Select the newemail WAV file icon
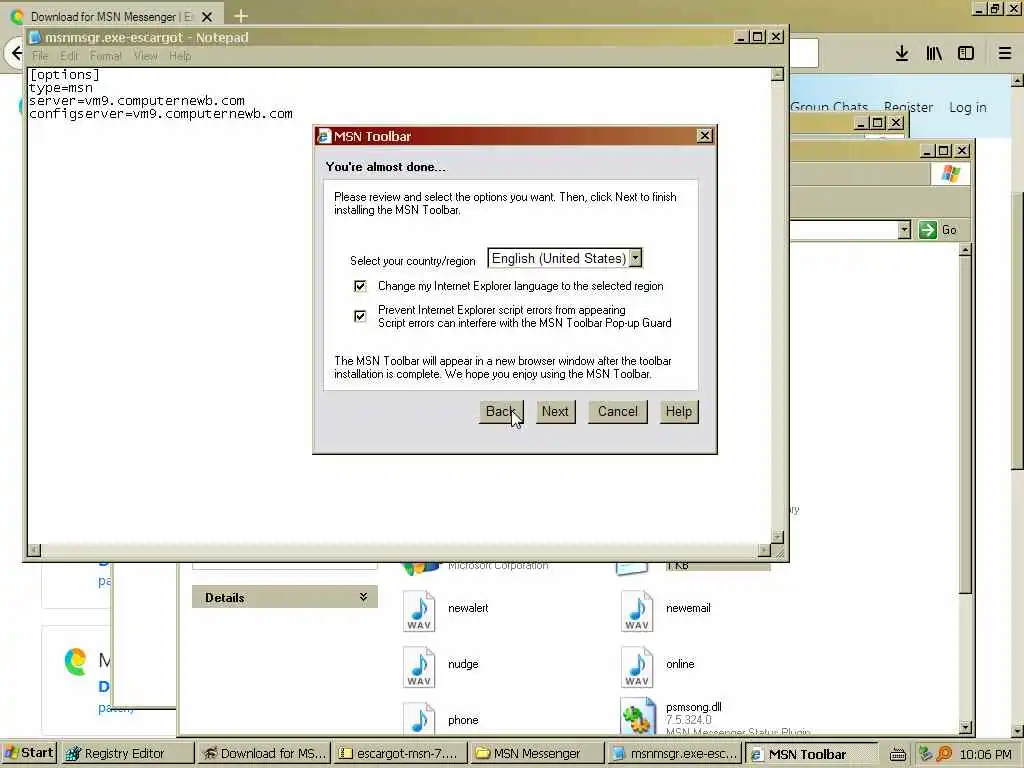Screen dimensions: 1024x768 tap(637, 611)
